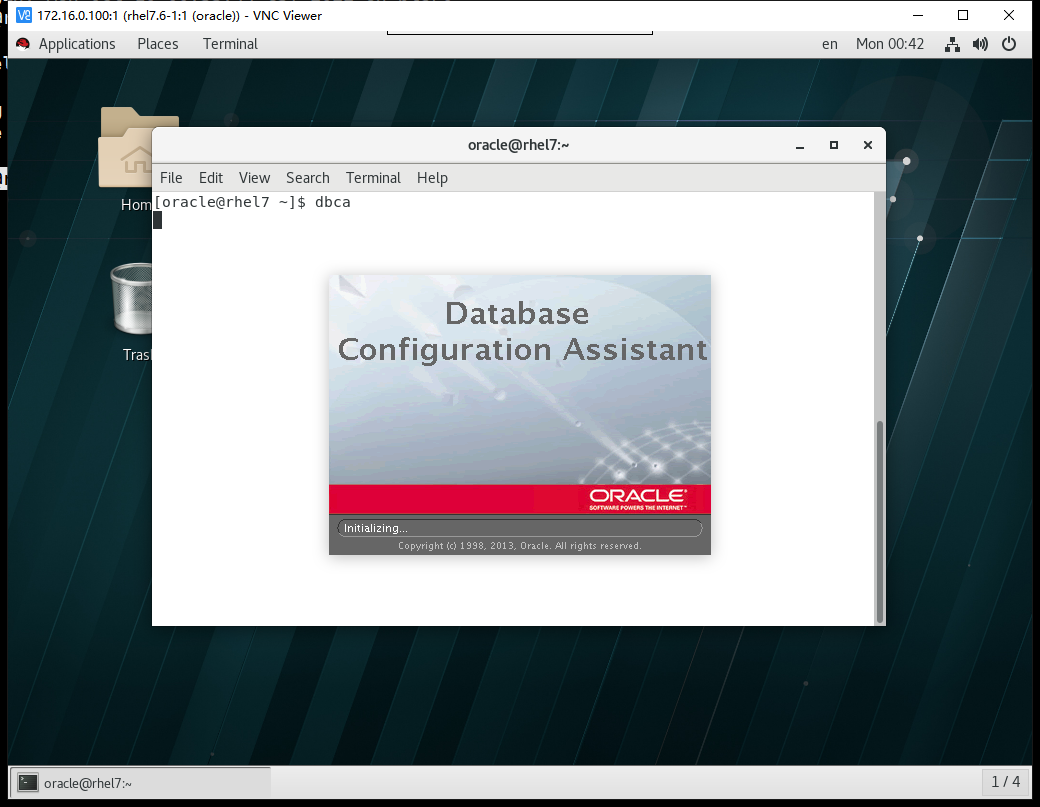The image size is (1040, 807).
Task: Click the terminal vertical scrollbar
Action: click(880, 522)
